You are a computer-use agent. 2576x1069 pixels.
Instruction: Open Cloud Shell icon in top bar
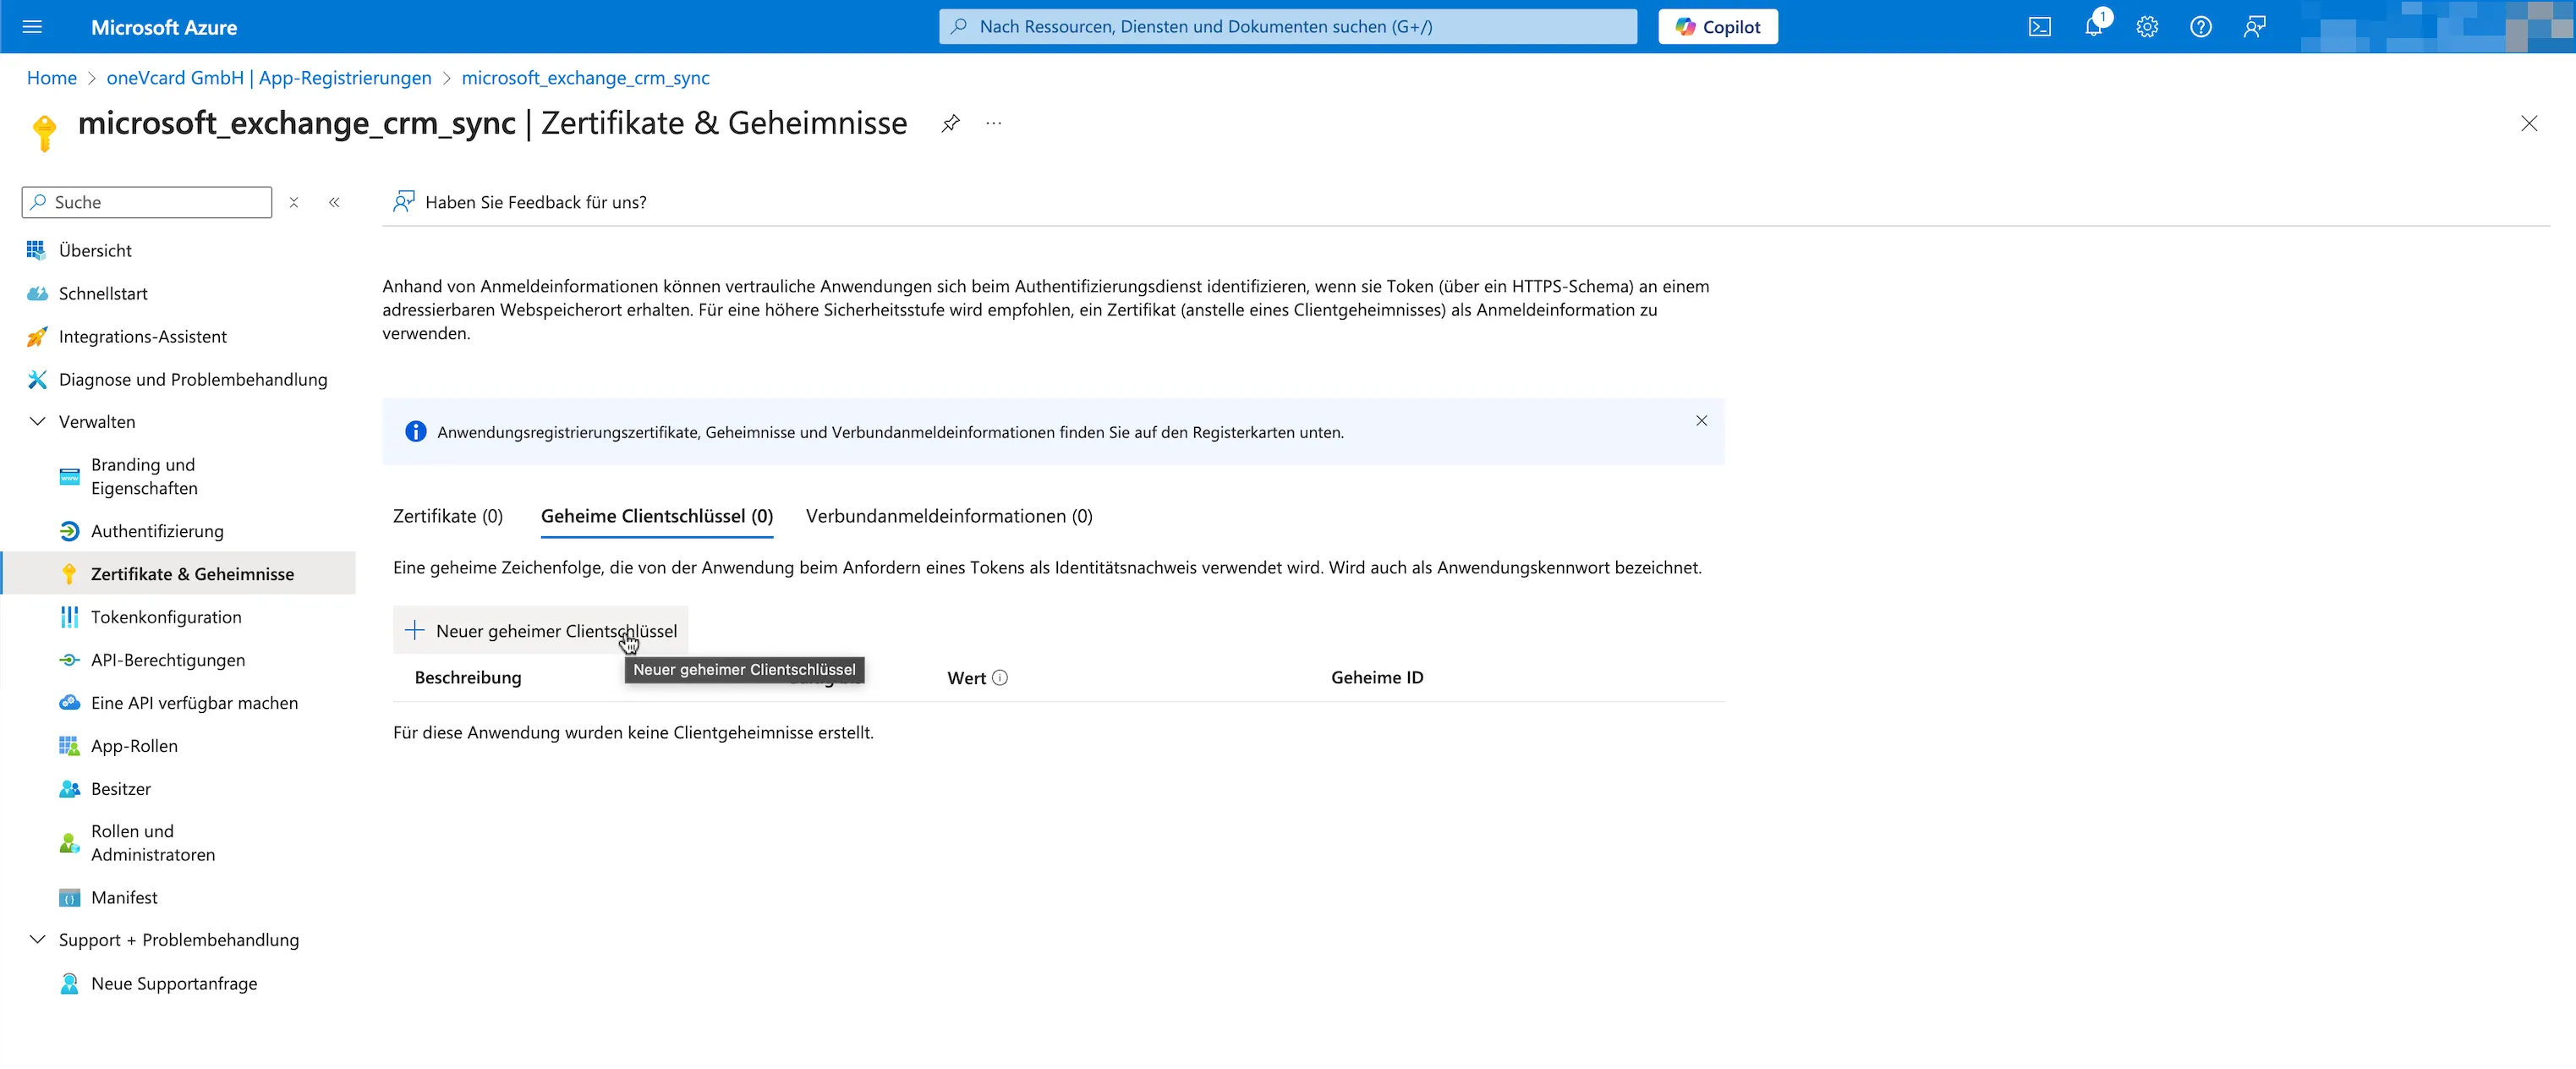[x=2039, y=27]
